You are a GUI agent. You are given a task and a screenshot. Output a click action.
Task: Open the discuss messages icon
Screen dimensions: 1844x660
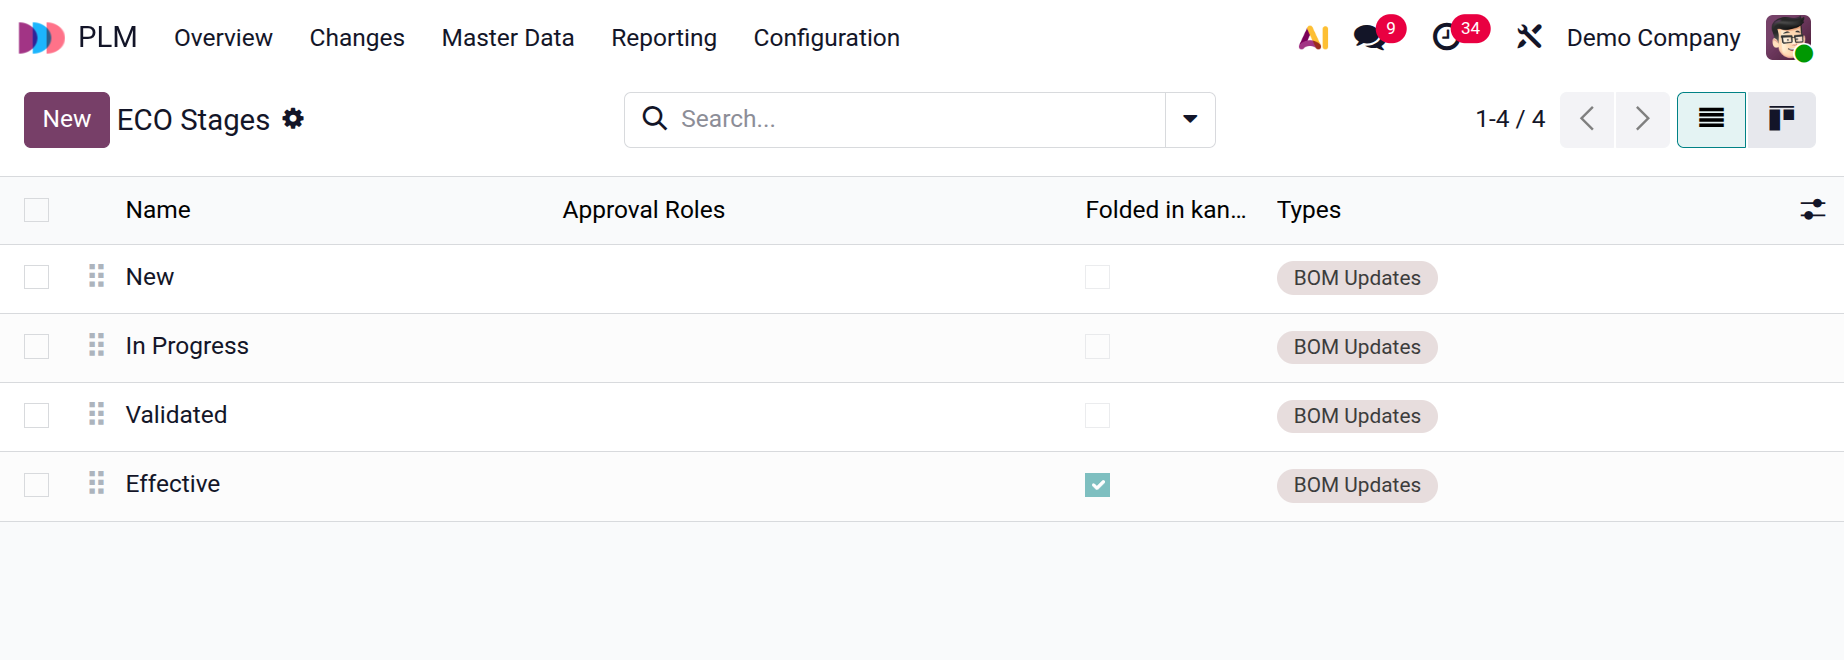tap(1369, 38)
